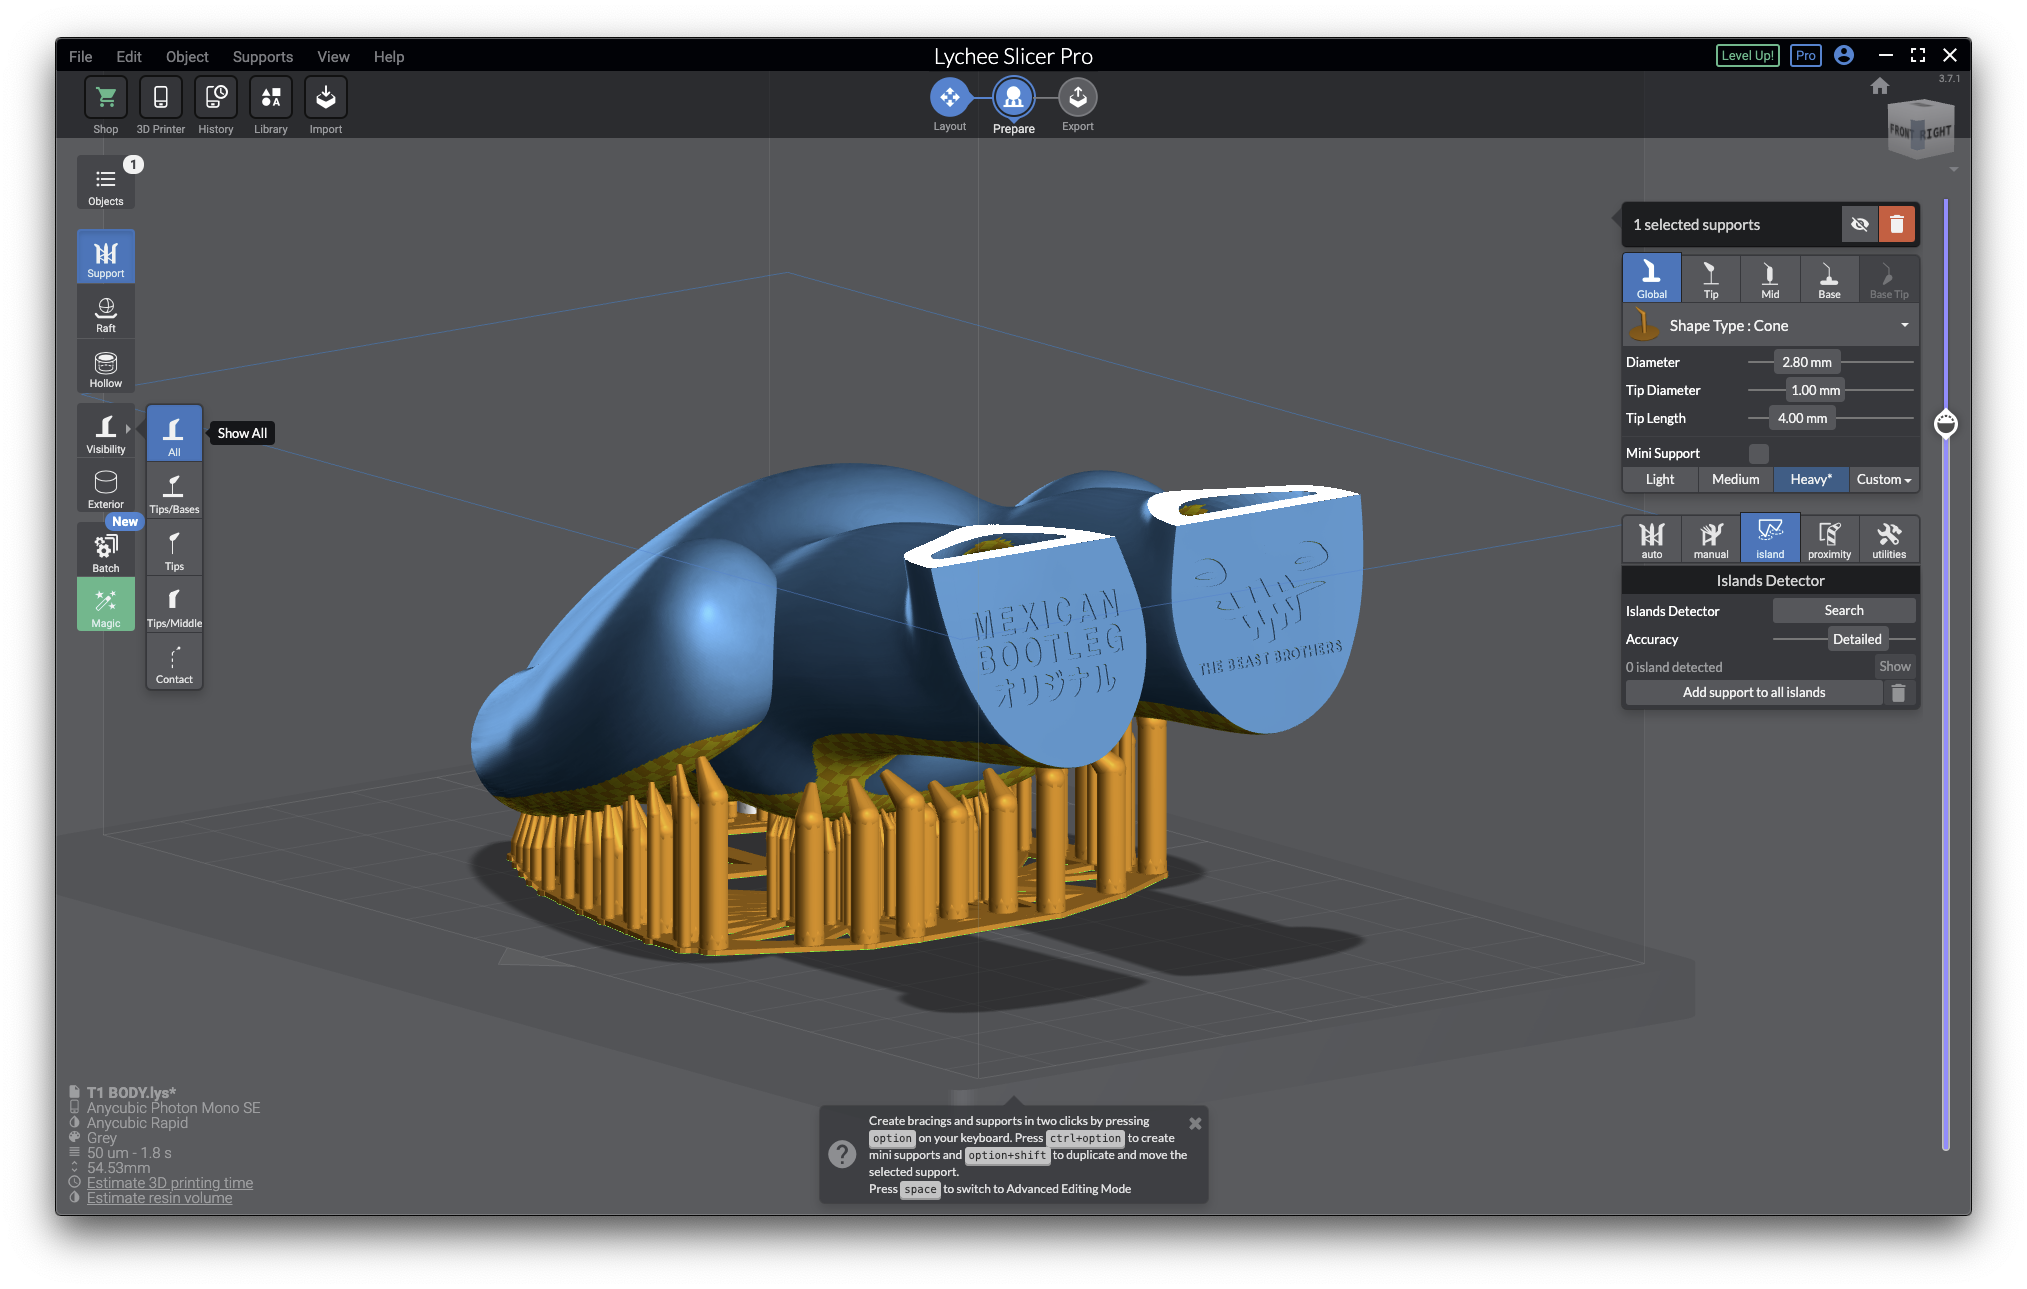
Task: Click the Show islands button
Action: [x=1894, y=667]
